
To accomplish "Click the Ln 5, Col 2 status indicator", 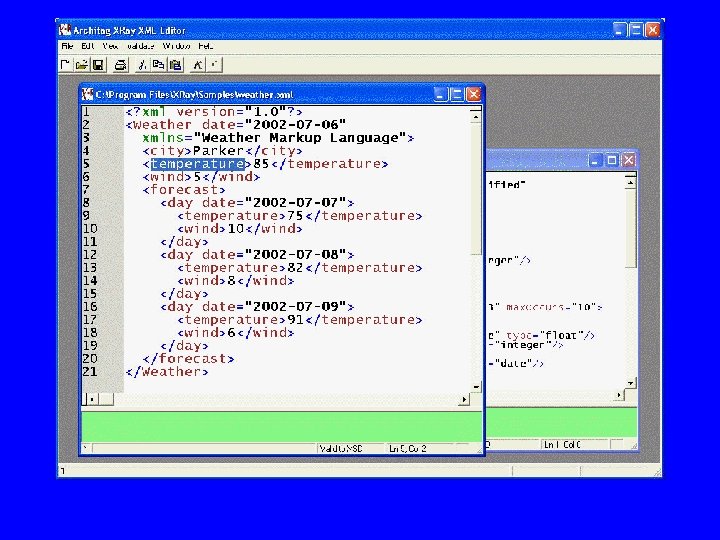I will pos(407,448).
